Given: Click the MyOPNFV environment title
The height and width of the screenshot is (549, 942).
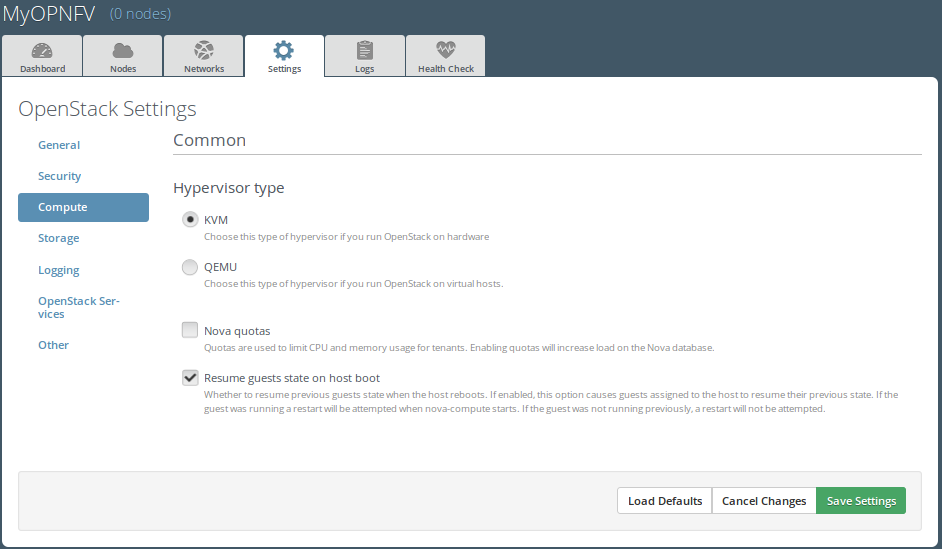Looking at the screenshot, I should 49,14.
